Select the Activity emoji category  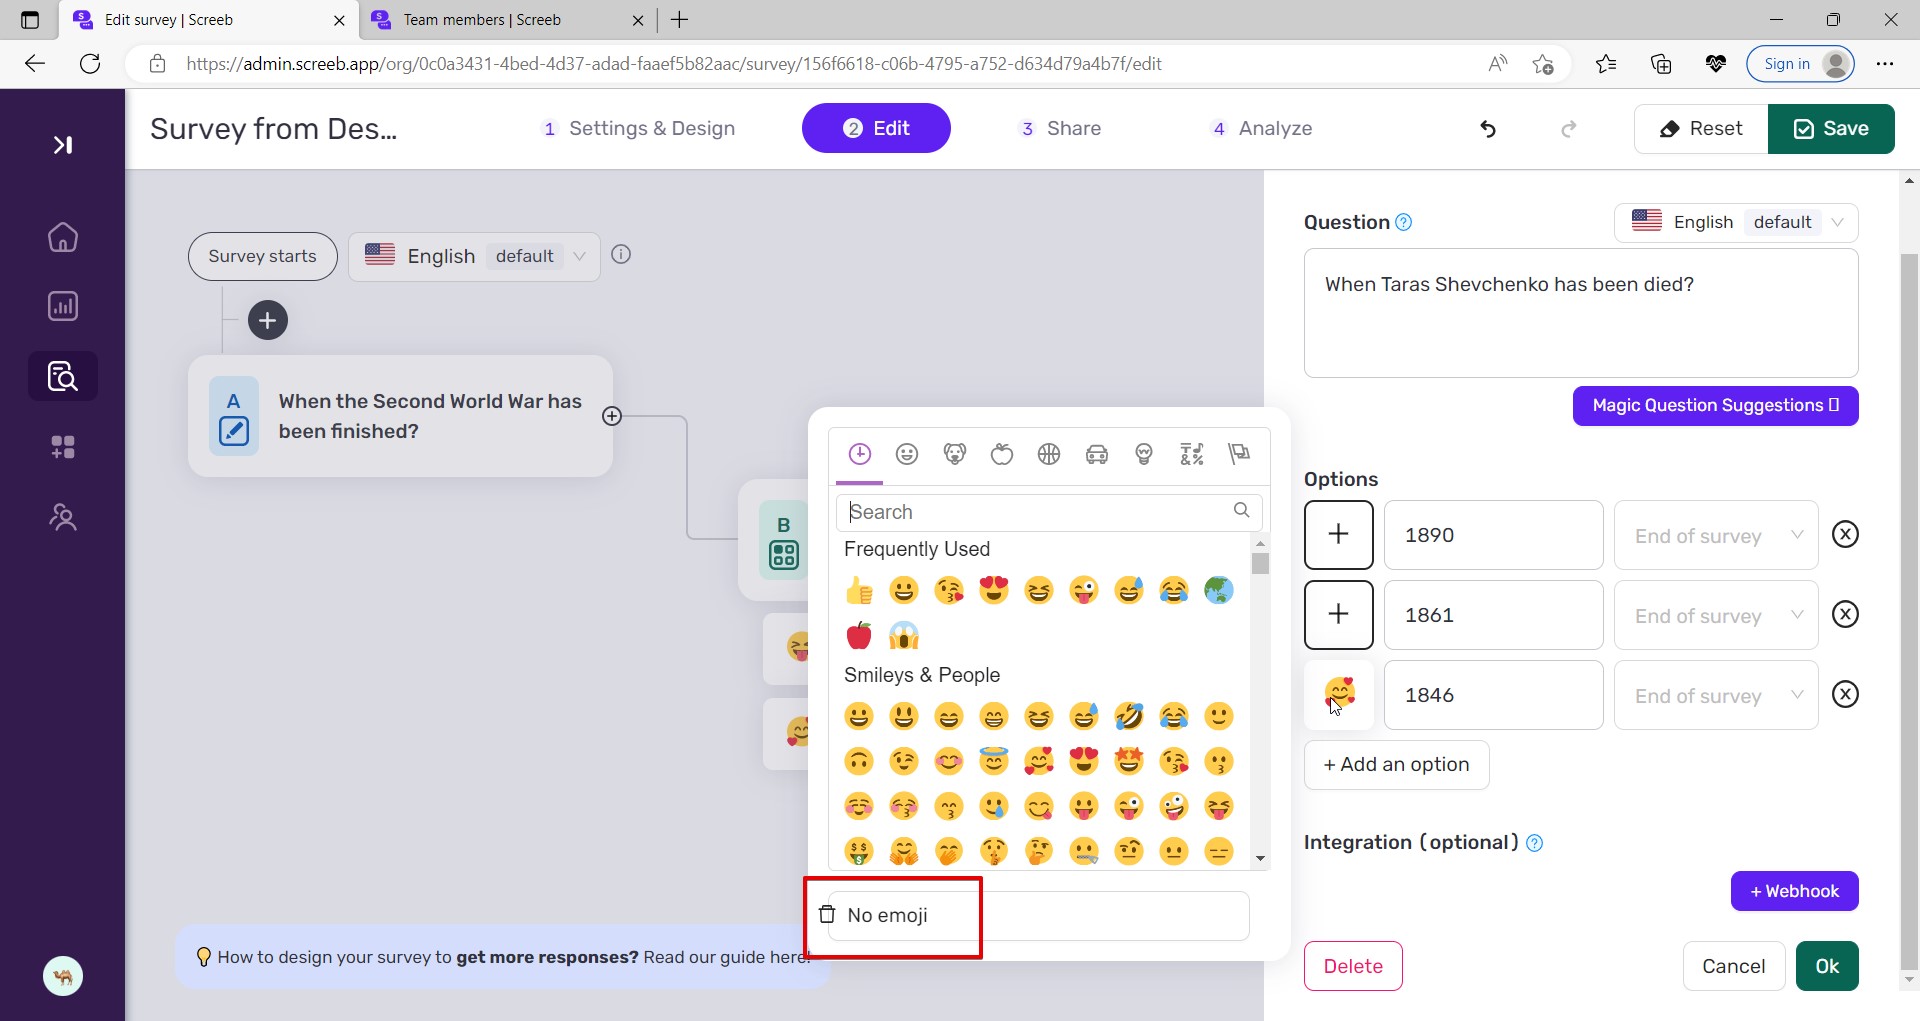pos(1049,455)
